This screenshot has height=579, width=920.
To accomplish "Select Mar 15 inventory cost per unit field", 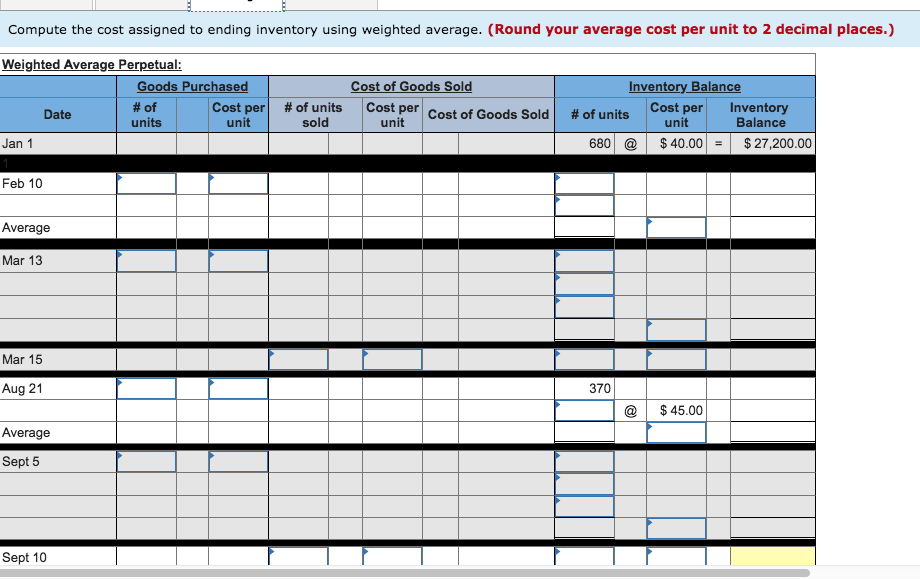I will pyautogui.click(x=676, y=360).
